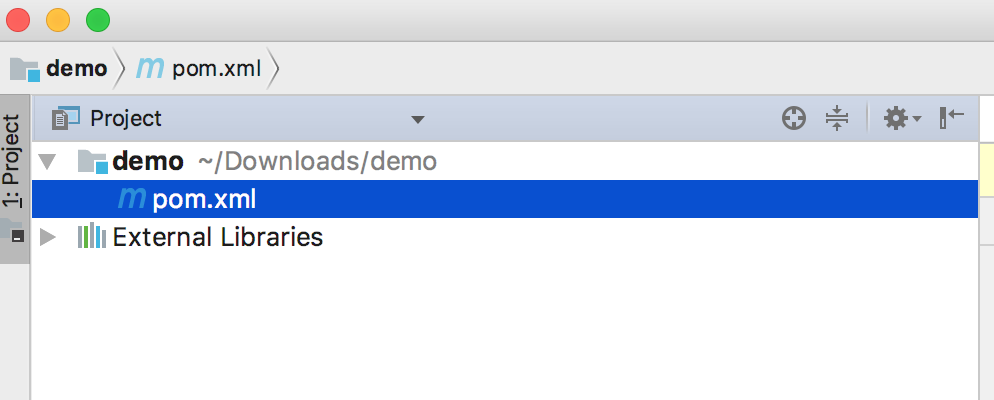The image size is (994, 400).
Task: Hide the Project tool window panel
Action: pyautogui.click(x=951, y=118)
